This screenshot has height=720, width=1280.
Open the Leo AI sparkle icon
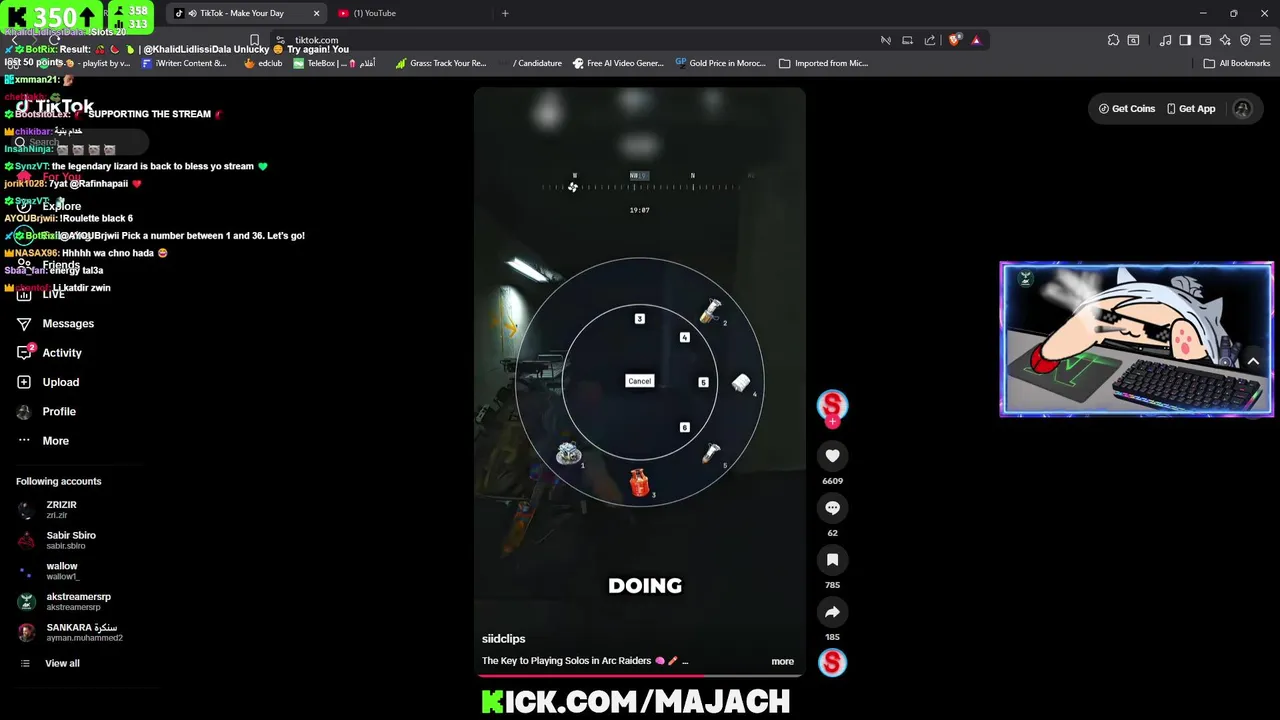(x=1225, y=40)
